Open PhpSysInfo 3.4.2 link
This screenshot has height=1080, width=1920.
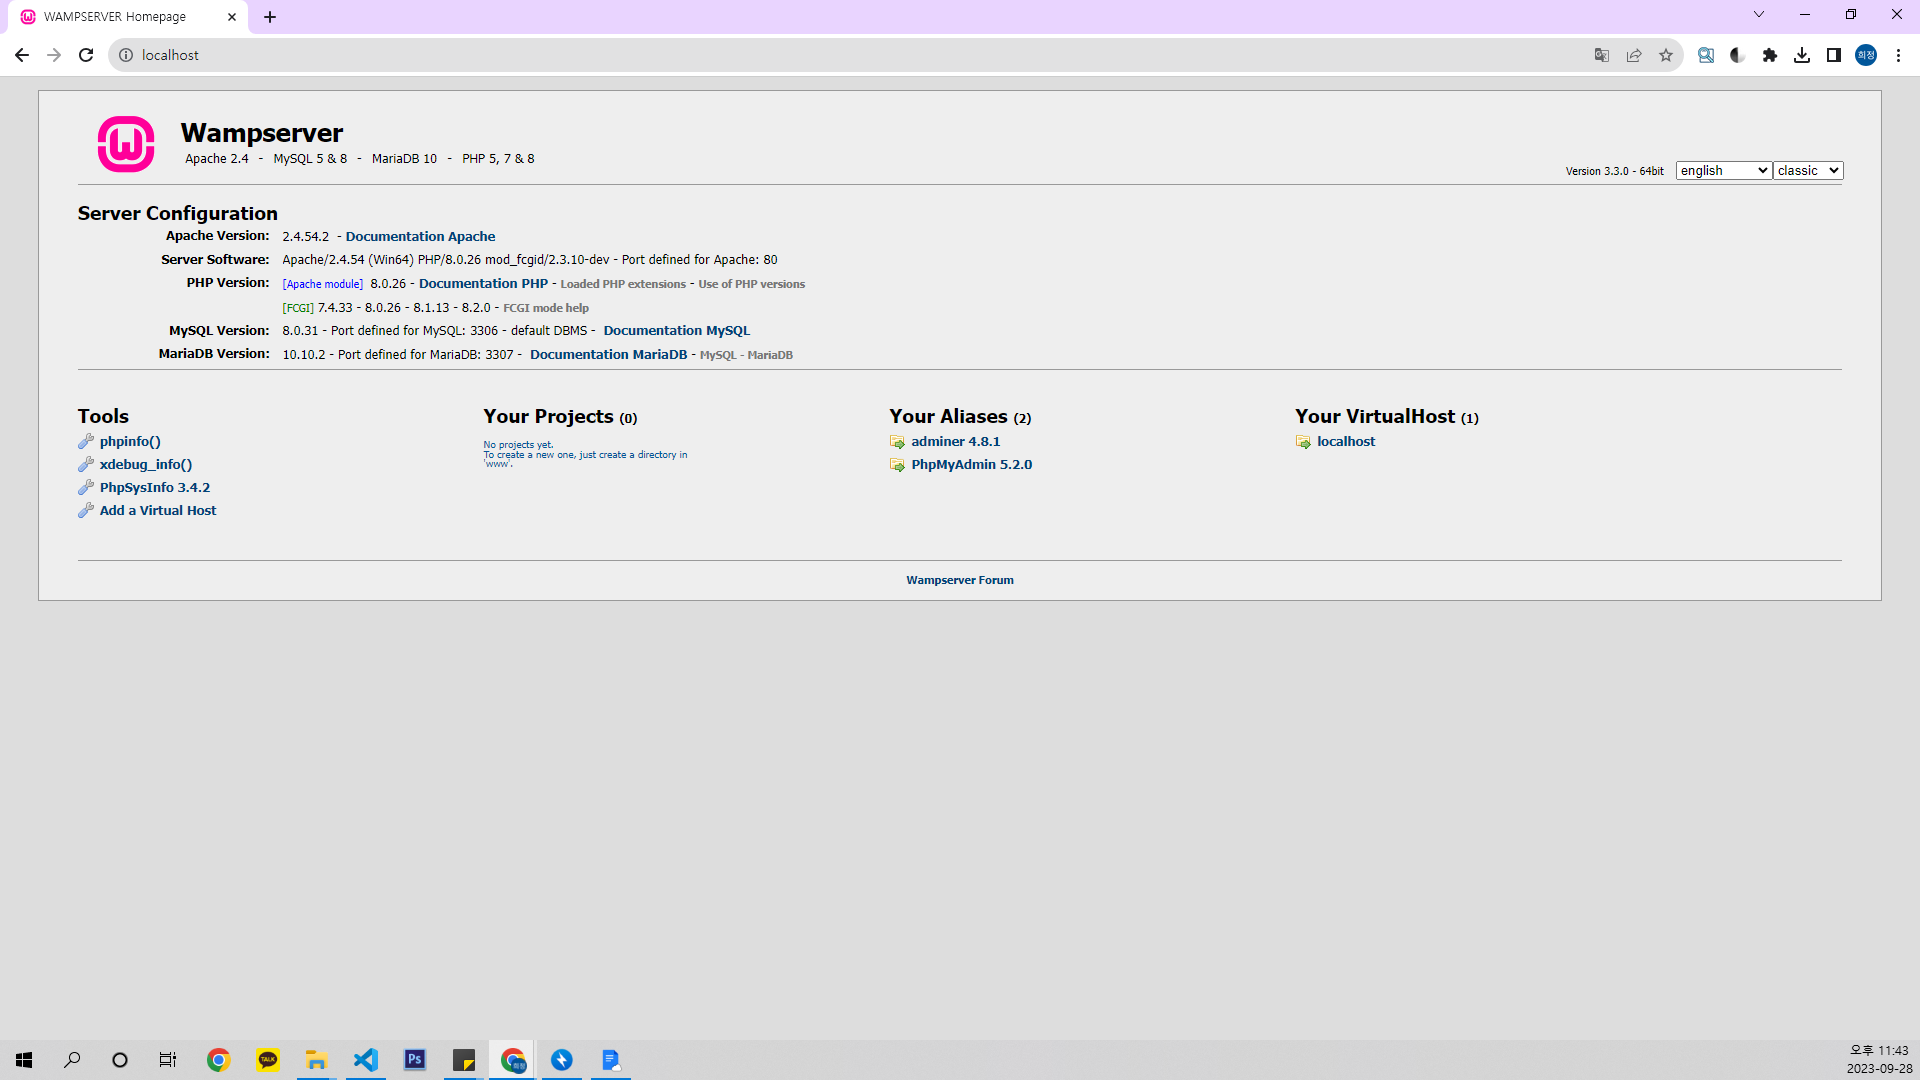click(155, 487)
